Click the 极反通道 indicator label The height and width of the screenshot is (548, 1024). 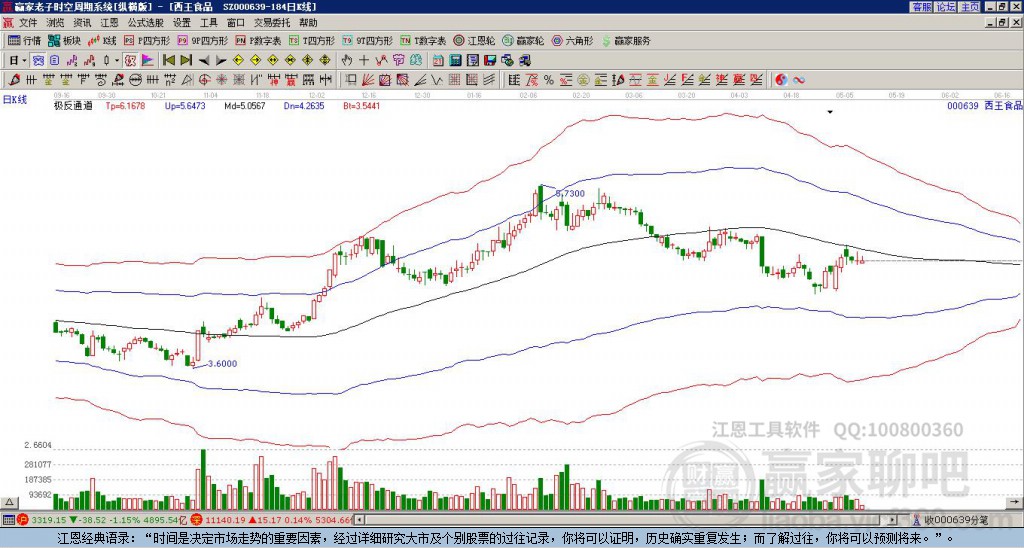[73, 106]
